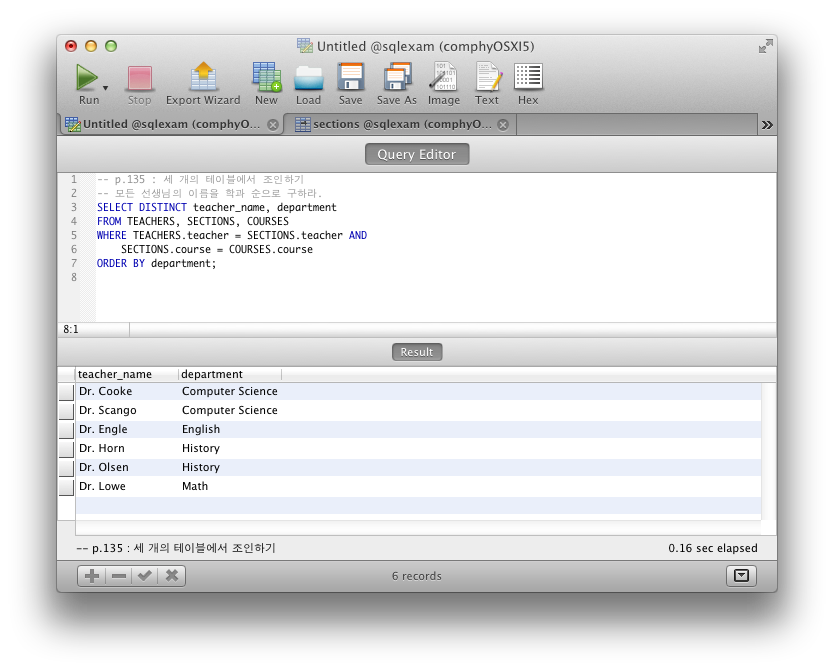The width and height of the screenshot is (834, 671).
Task: Click History cell in Dr. Olsen row
Action: 230,467
